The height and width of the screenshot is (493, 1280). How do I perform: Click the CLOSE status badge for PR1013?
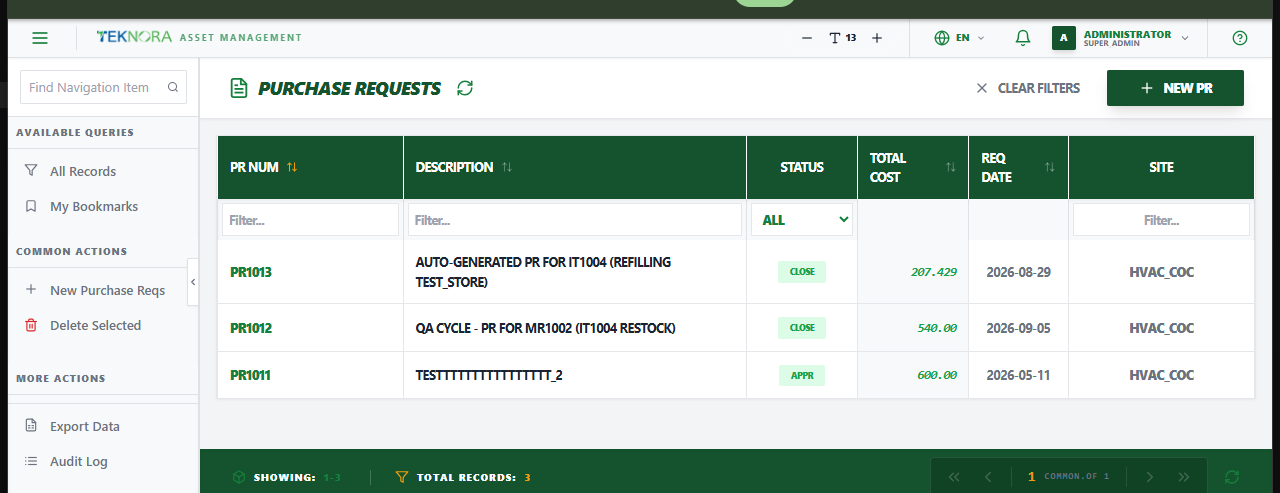click(x=802, y=272)
